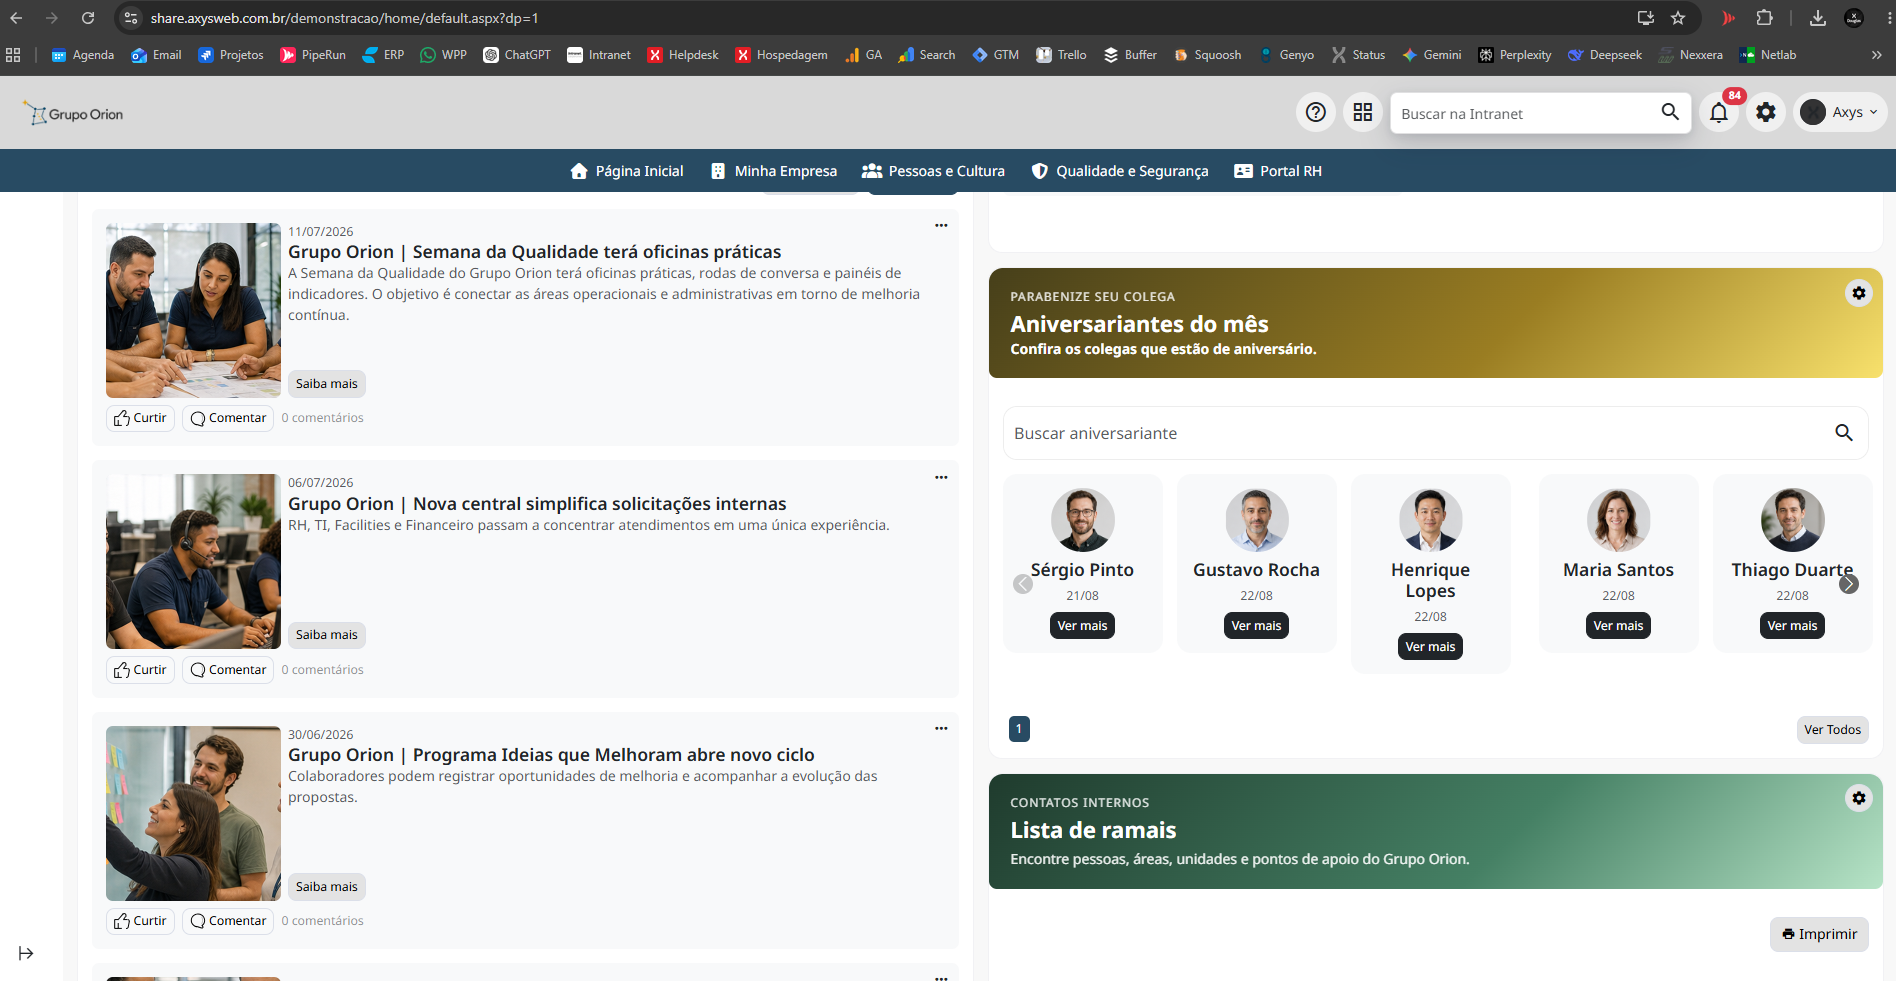
Task: Open the Portal RH menu
Action: point(1278,171)
